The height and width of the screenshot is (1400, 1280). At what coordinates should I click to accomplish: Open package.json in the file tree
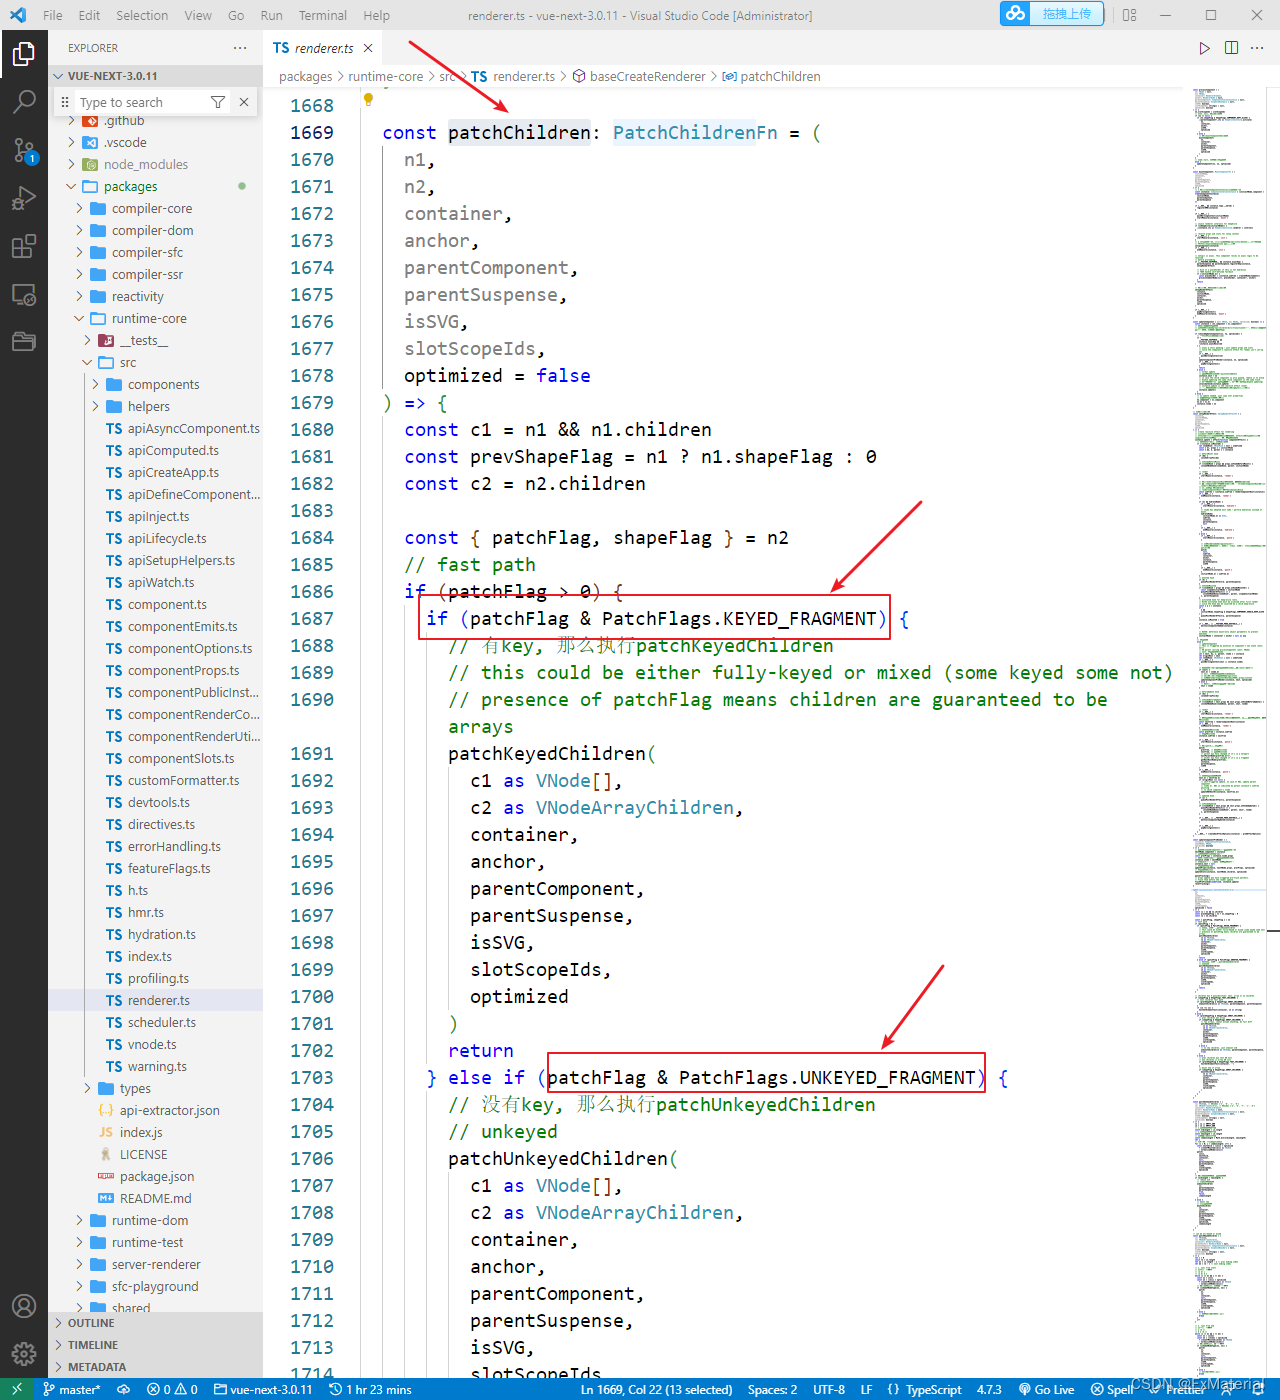click(x=155, y=1176)
